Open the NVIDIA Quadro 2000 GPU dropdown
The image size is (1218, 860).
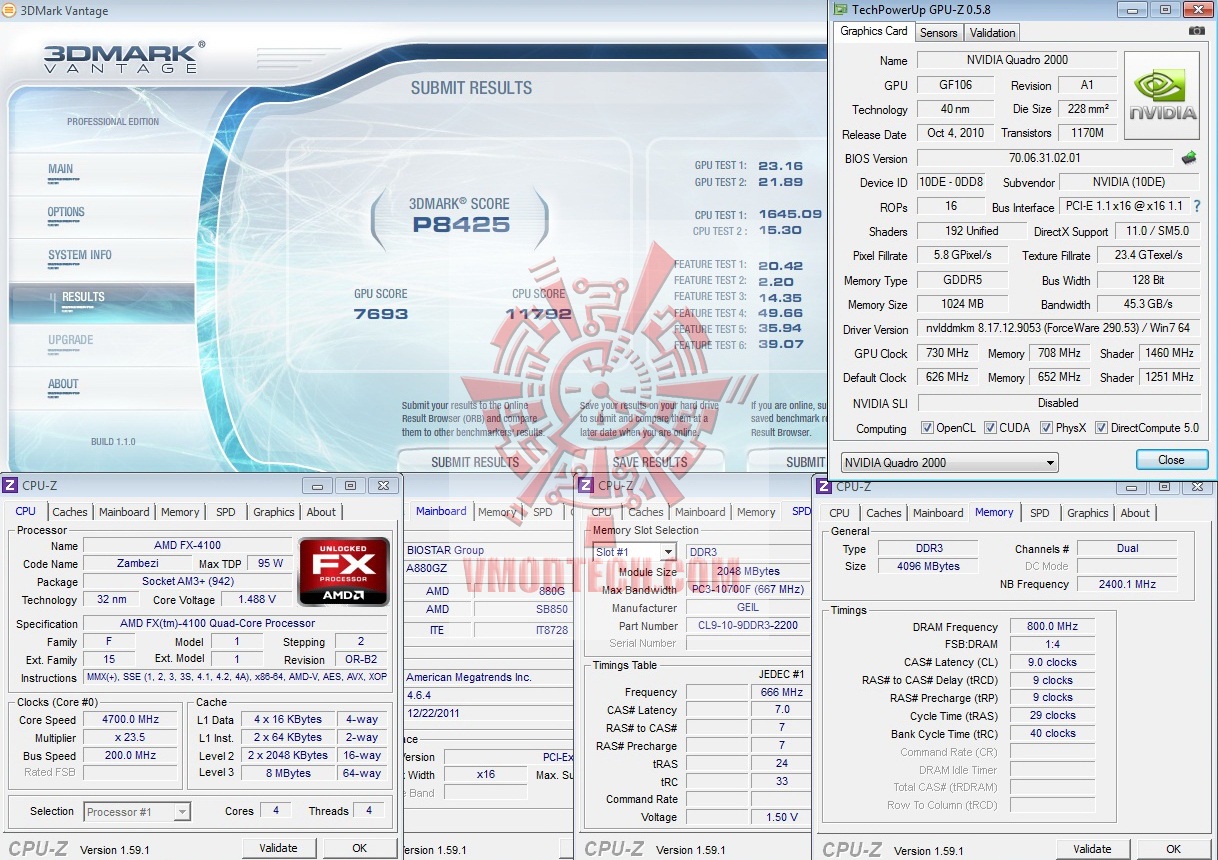948,463
